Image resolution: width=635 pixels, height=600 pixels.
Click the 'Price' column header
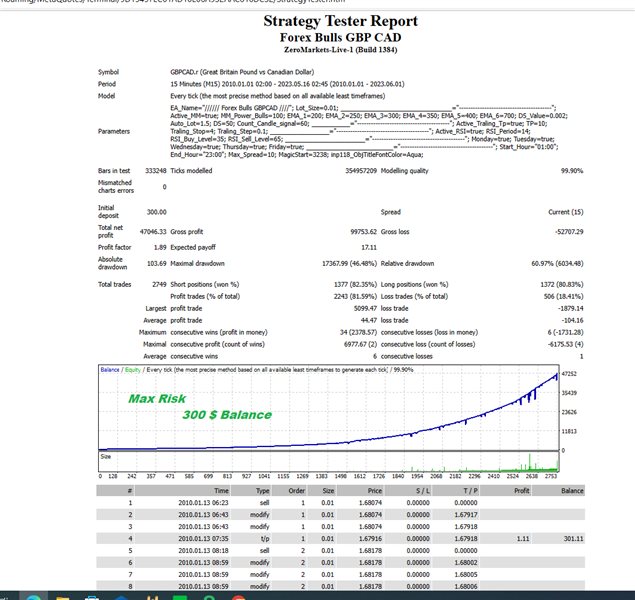(375, 491)
